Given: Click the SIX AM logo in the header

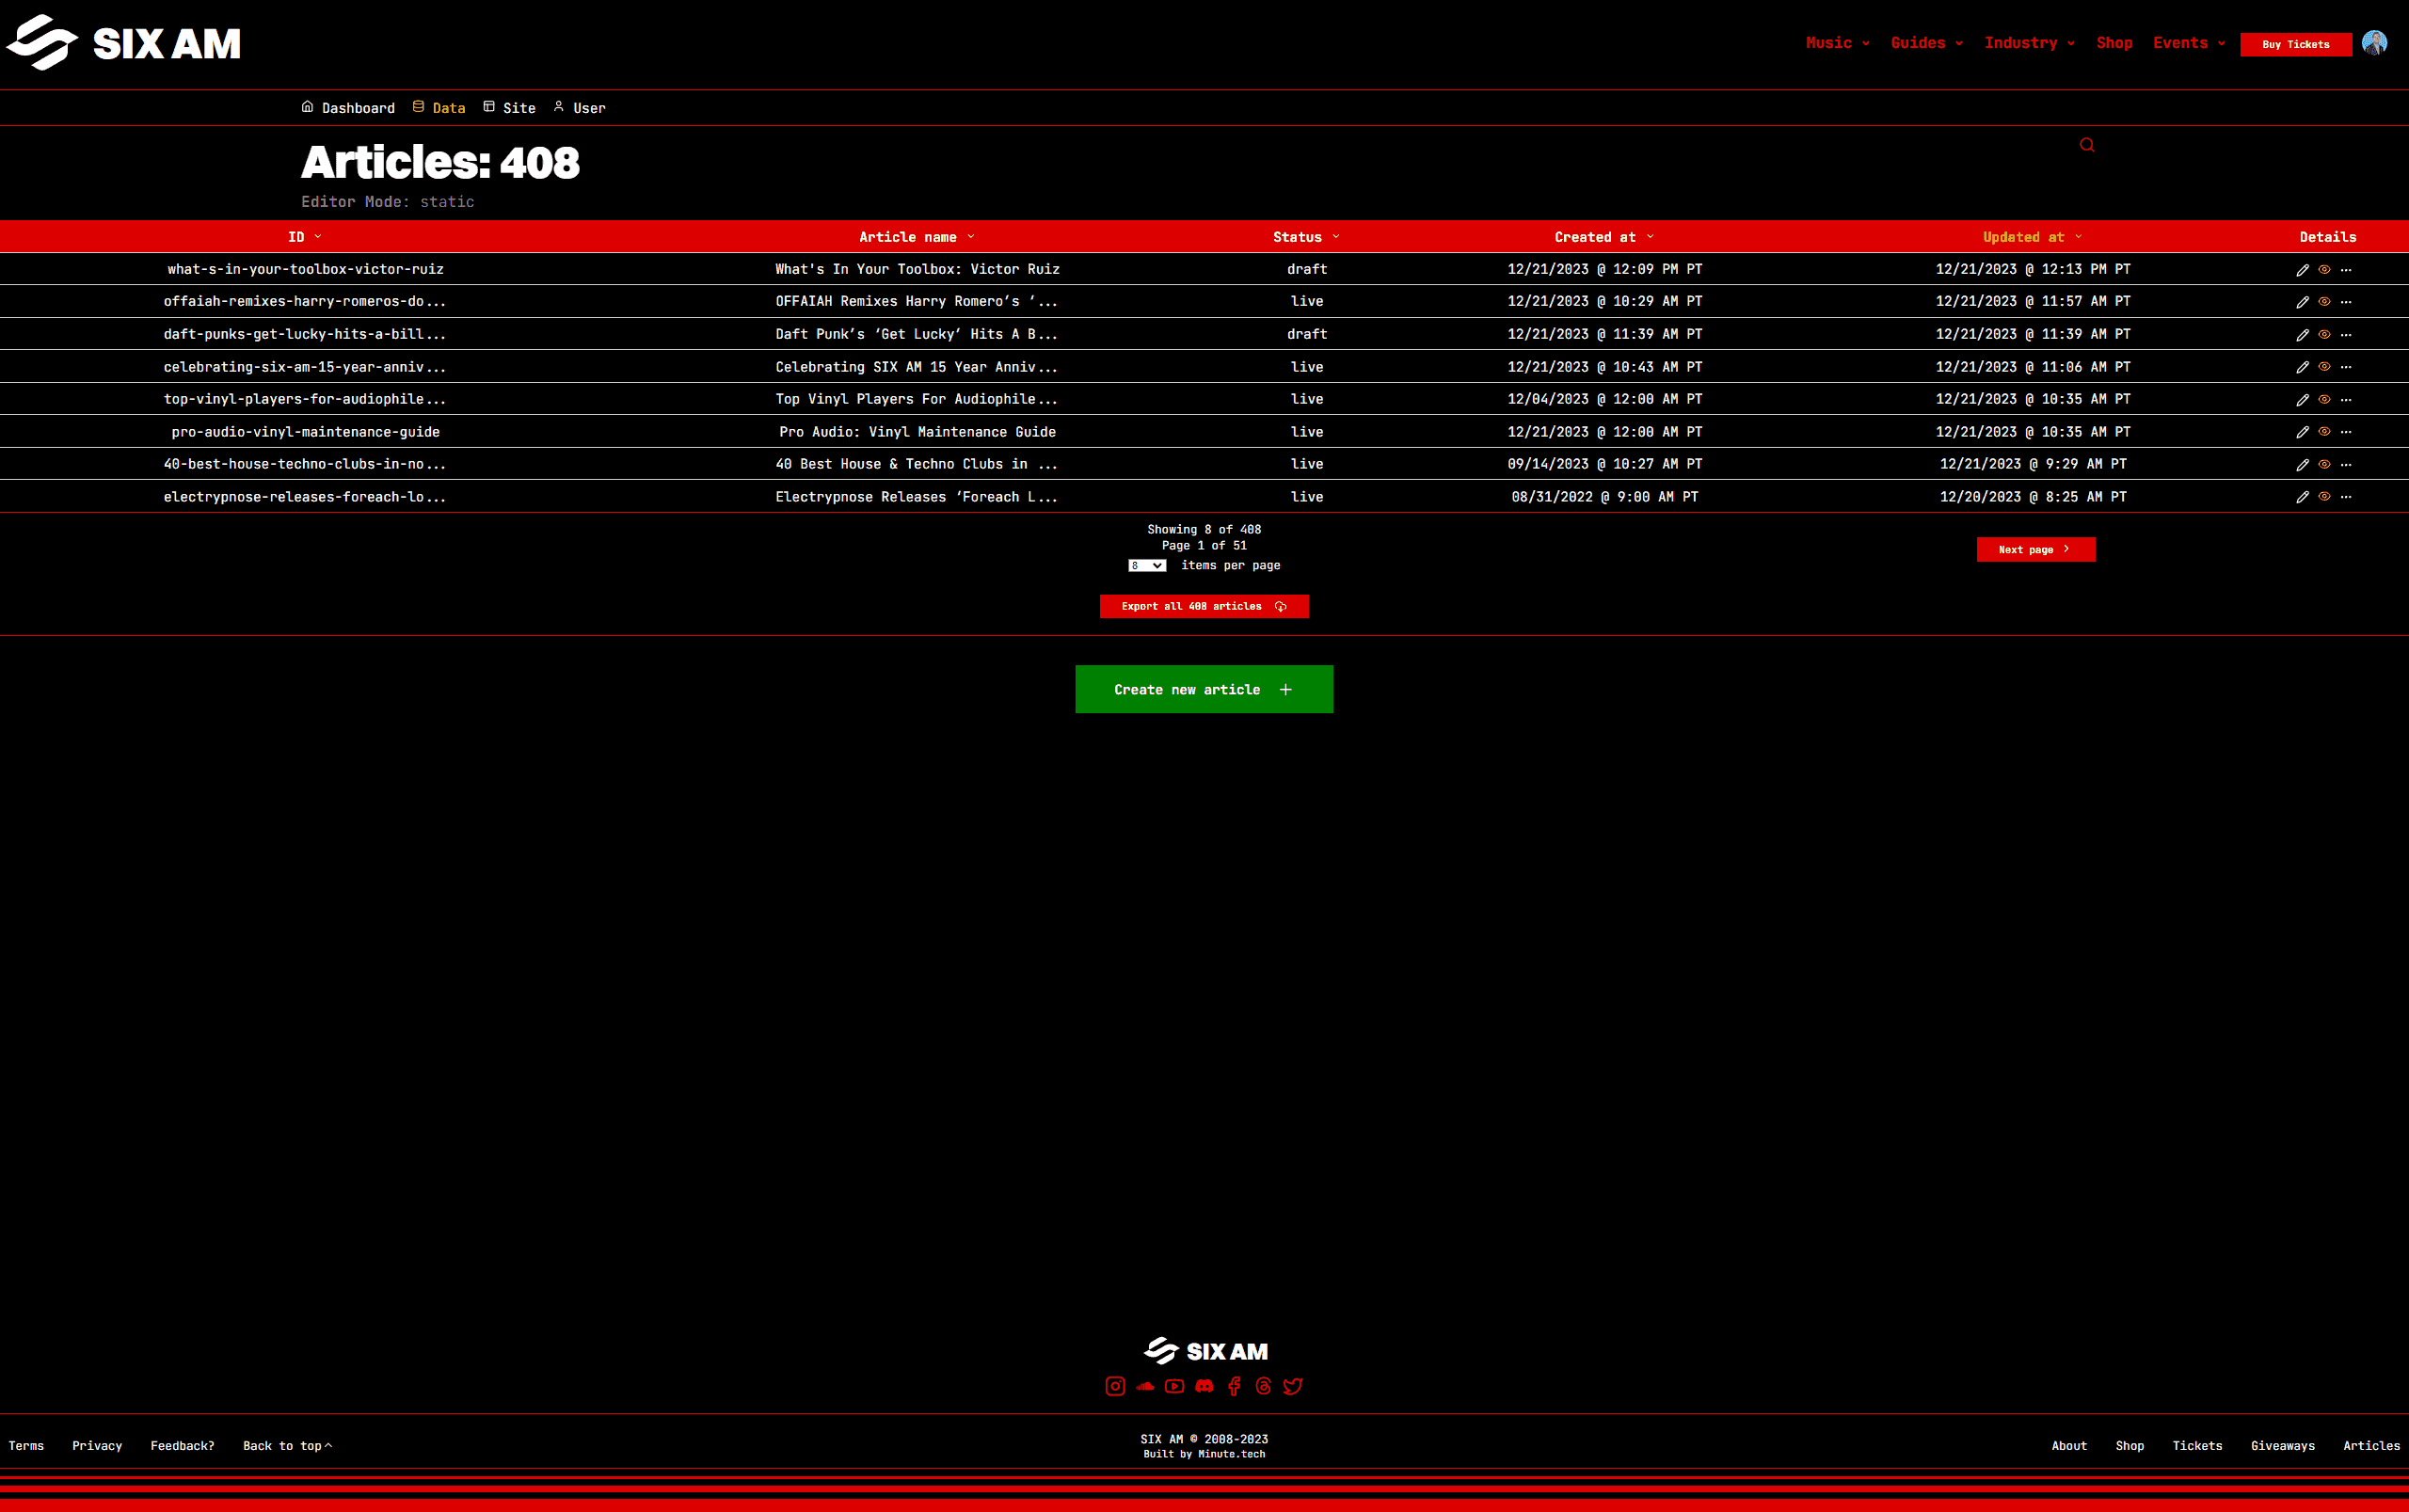Looking at the screenshot, I should point(123,43).
